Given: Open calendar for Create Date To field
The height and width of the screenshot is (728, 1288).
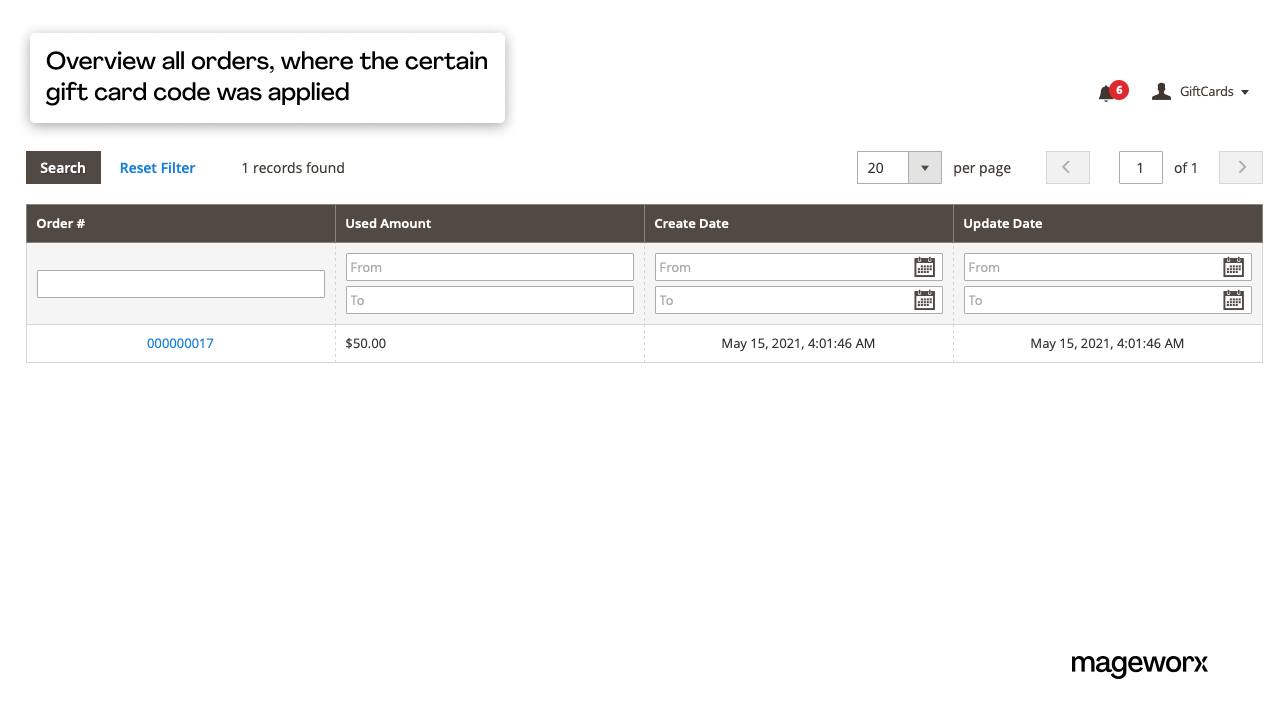Looking at the screenshot, I should 924,300.
